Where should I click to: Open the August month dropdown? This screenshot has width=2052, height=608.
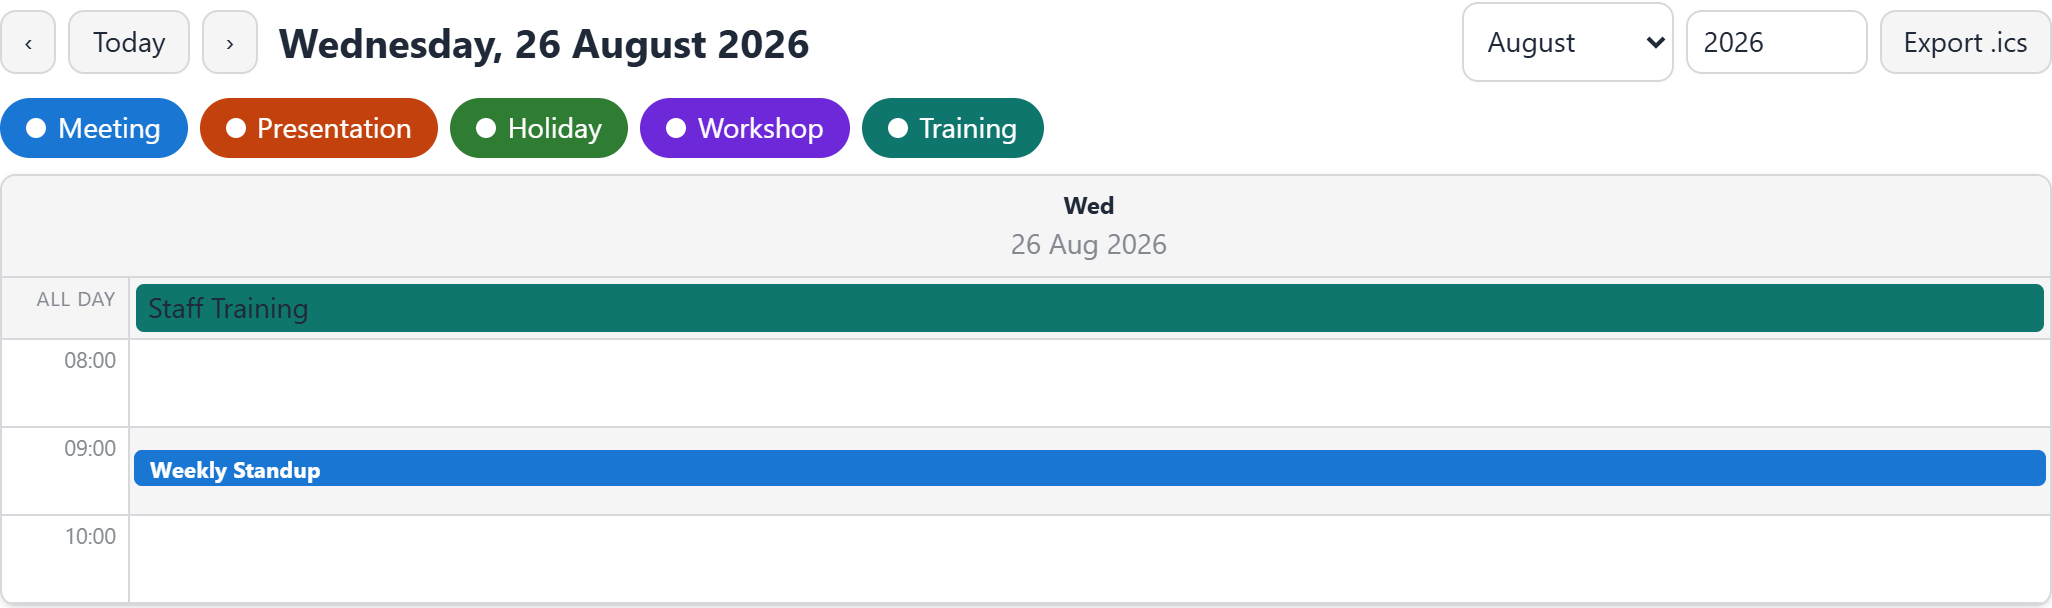click(x=1568, y=42)
